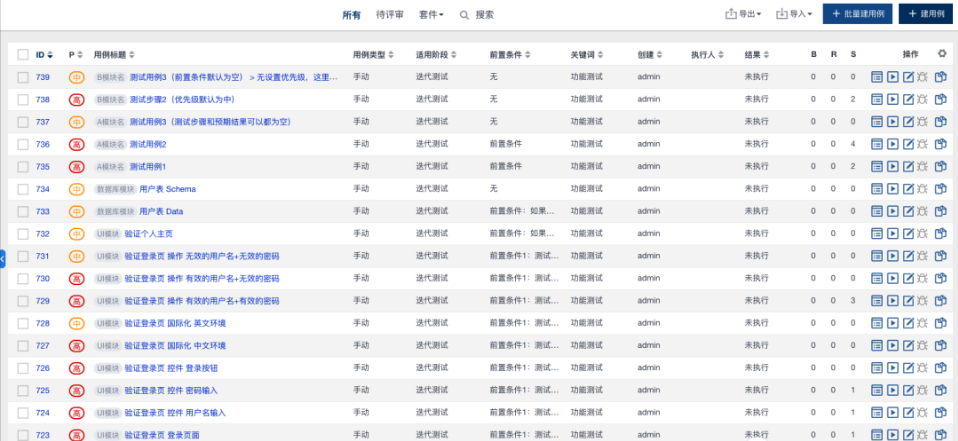Sort by 前置条件 column header

tap(510, 54)
